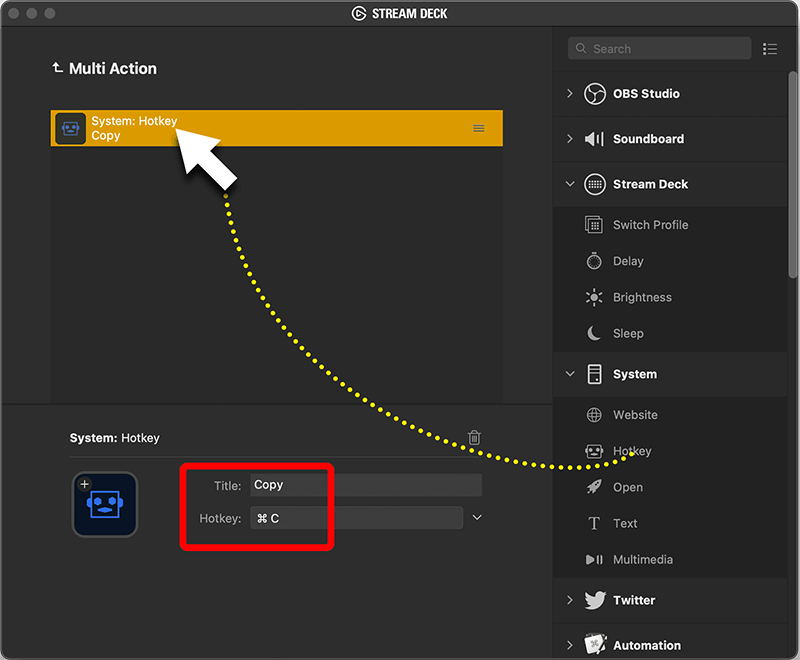The height and width of the screenshot is (660, 800).
Task: Click the back arrow beside Multi Action
Action: coord(57,67)
